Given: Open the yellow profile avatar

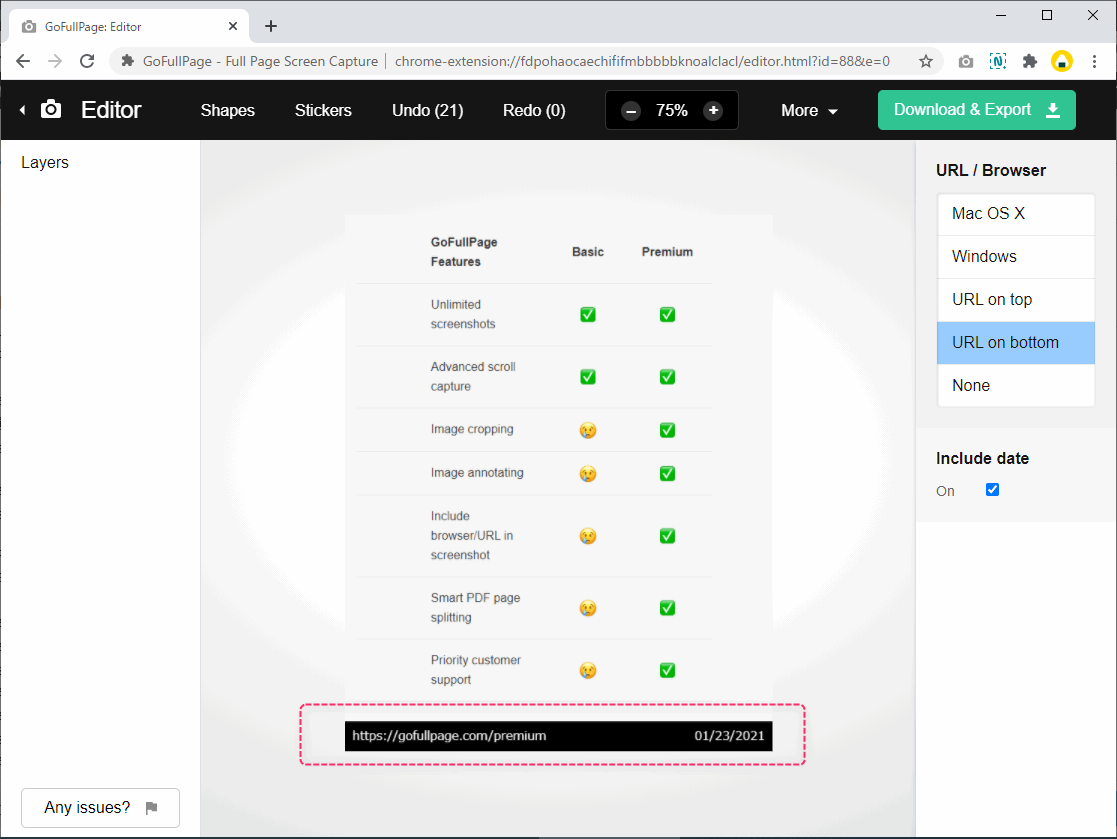Looking at the screenshot, I should tap(1061, 61).
